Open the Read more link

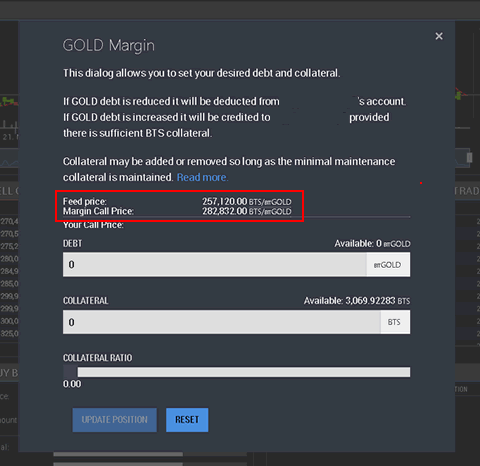click(202, 177)
